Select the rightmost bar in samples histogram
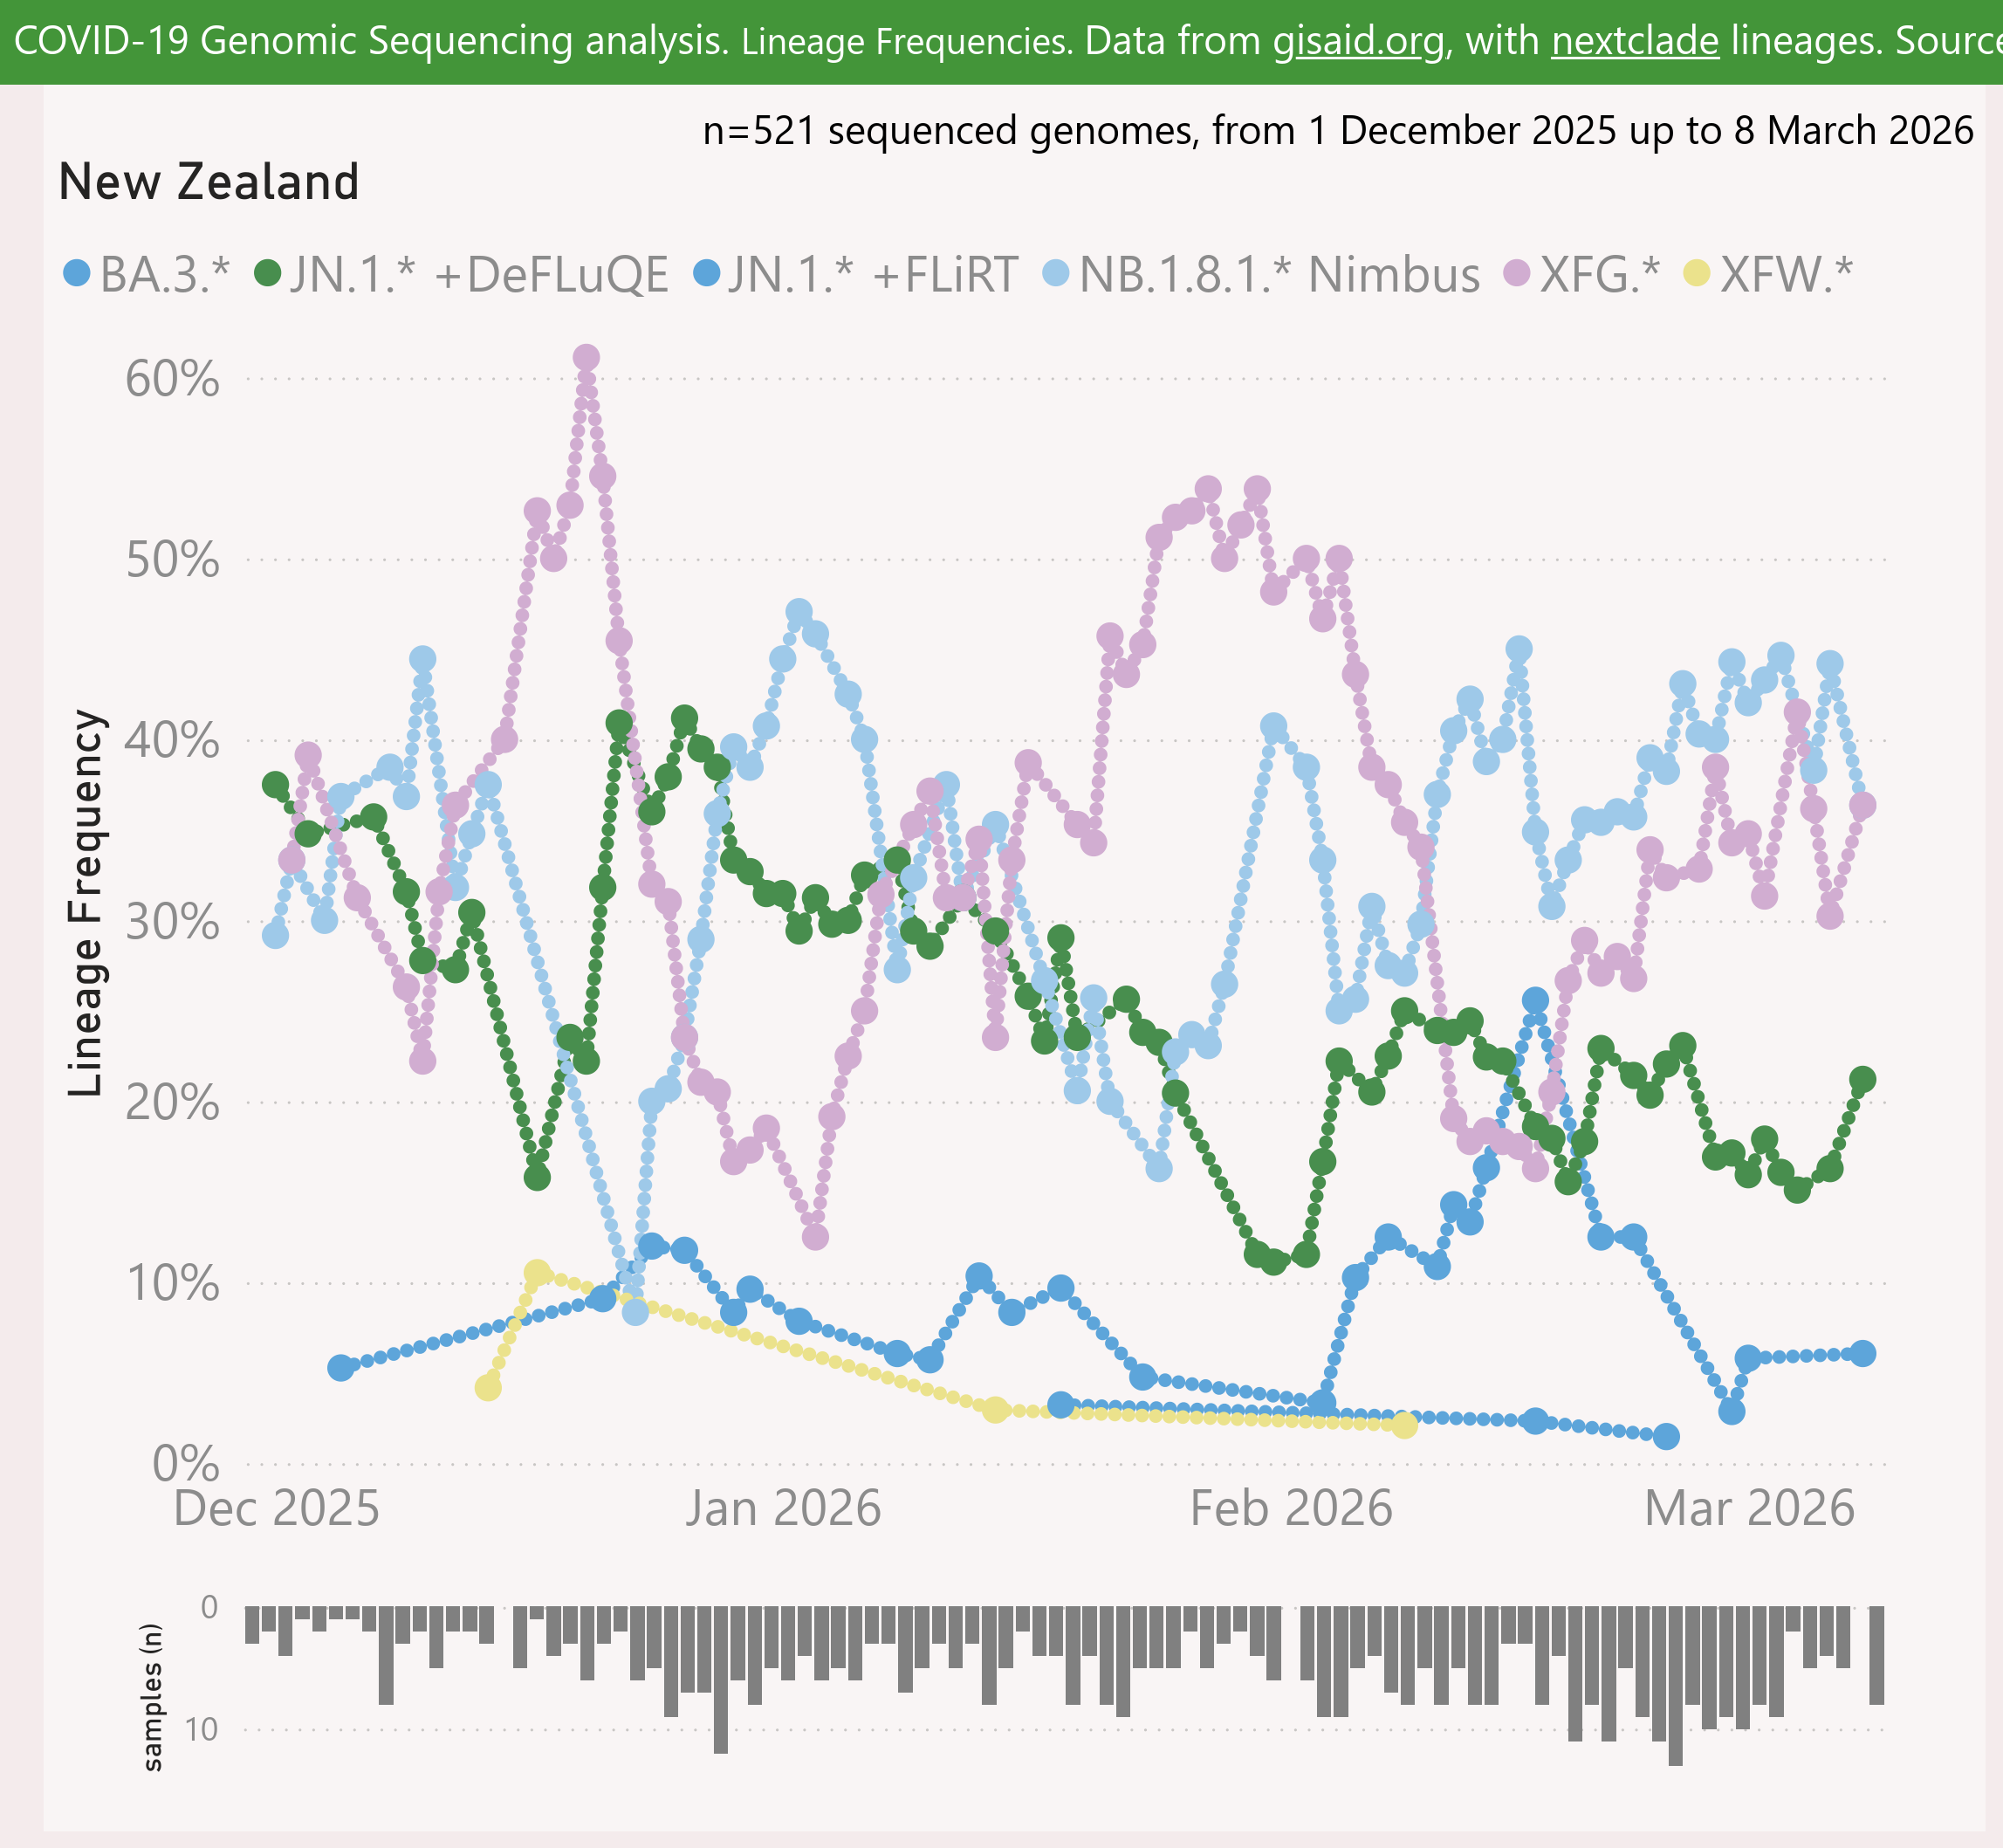This screenshot has height=1848, width=2003. pyautogui.click(x=1876, y=1655)
